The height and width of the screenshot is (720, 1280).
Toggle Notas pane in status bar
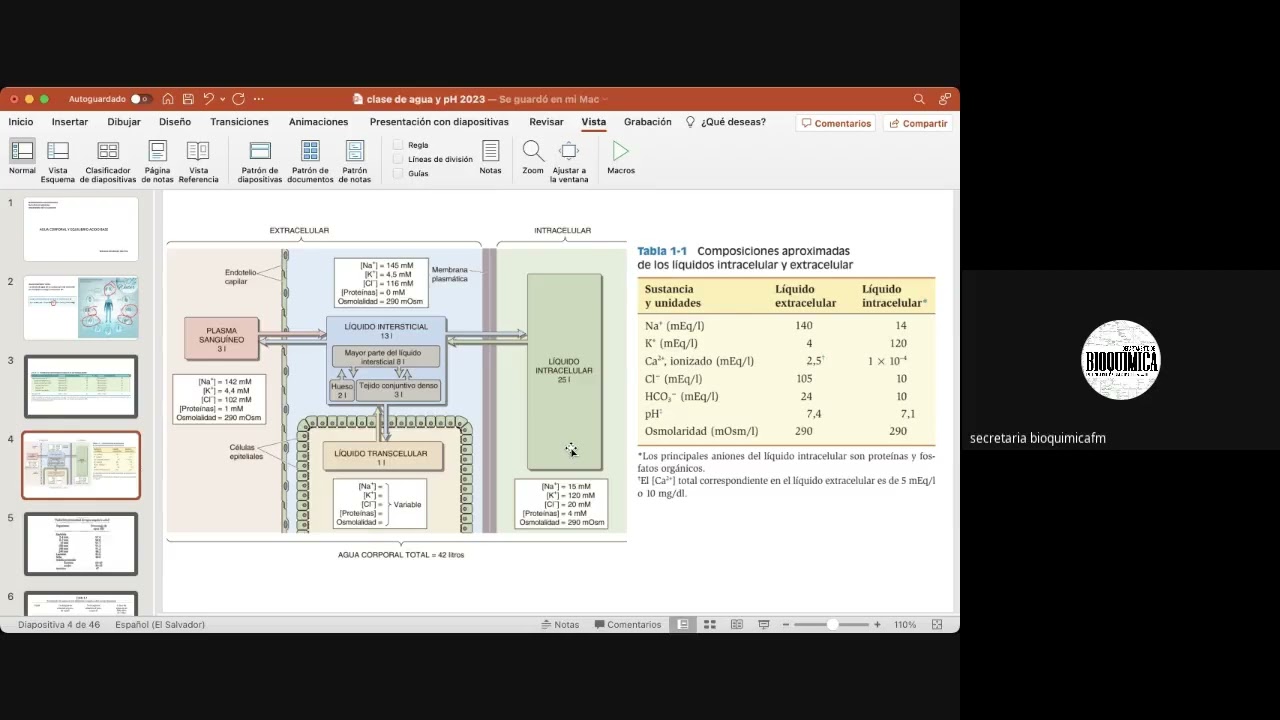560,624
